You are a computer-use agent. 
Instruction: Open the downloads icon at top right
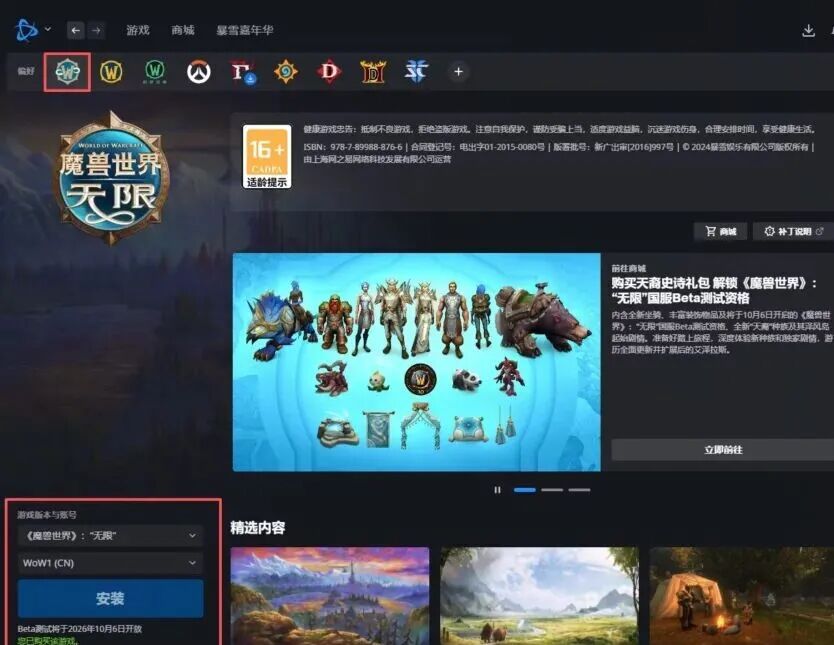(x=808, y=31)
